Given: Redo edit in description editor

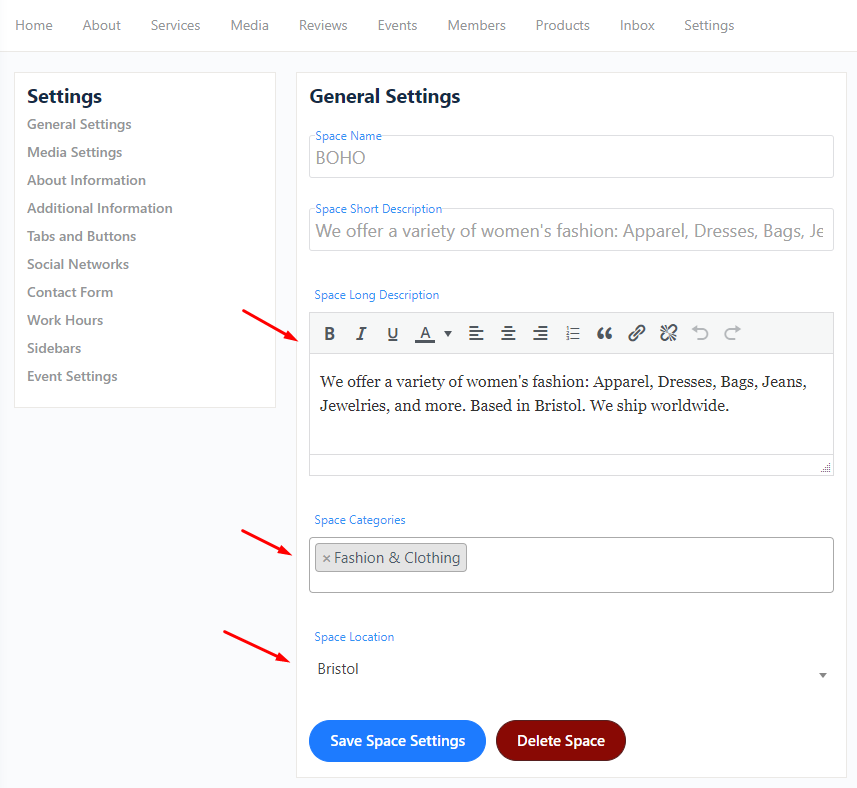Looking at the screenshot, I should 732,333.
